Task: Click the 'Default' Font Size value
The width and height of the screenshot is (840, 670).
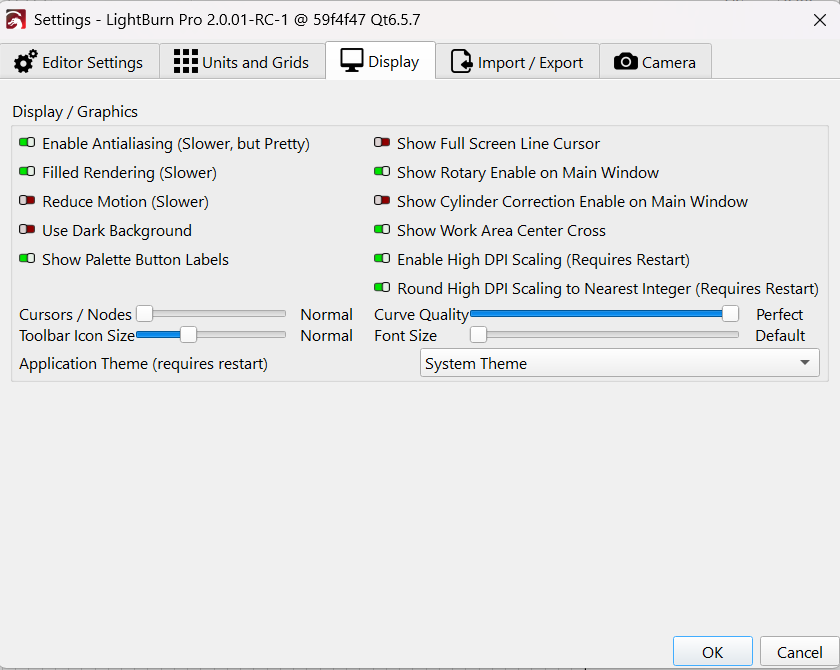Action: click(x=780, y=336)
